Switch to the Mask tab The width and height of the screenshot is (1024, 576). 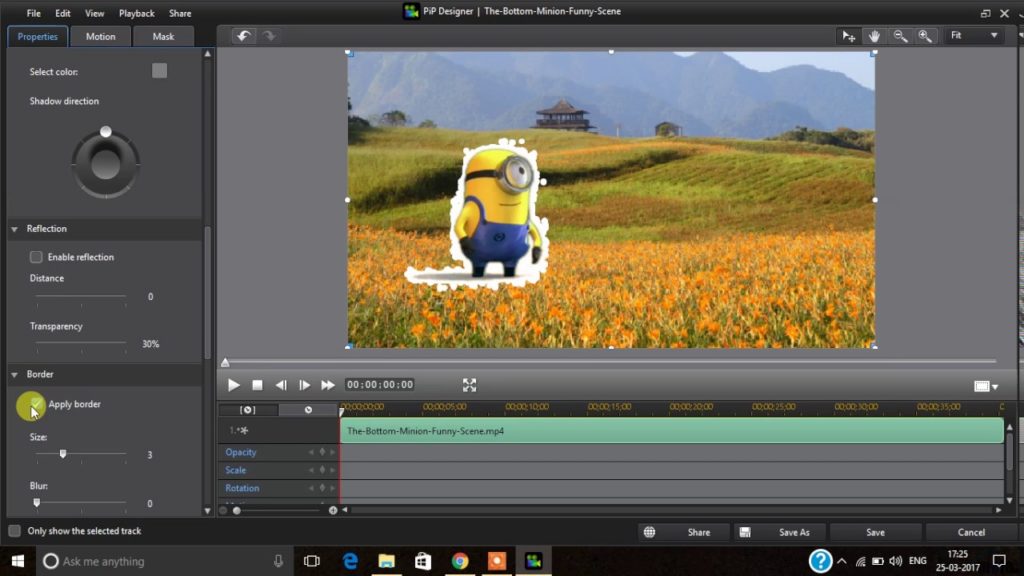point(163,37)
